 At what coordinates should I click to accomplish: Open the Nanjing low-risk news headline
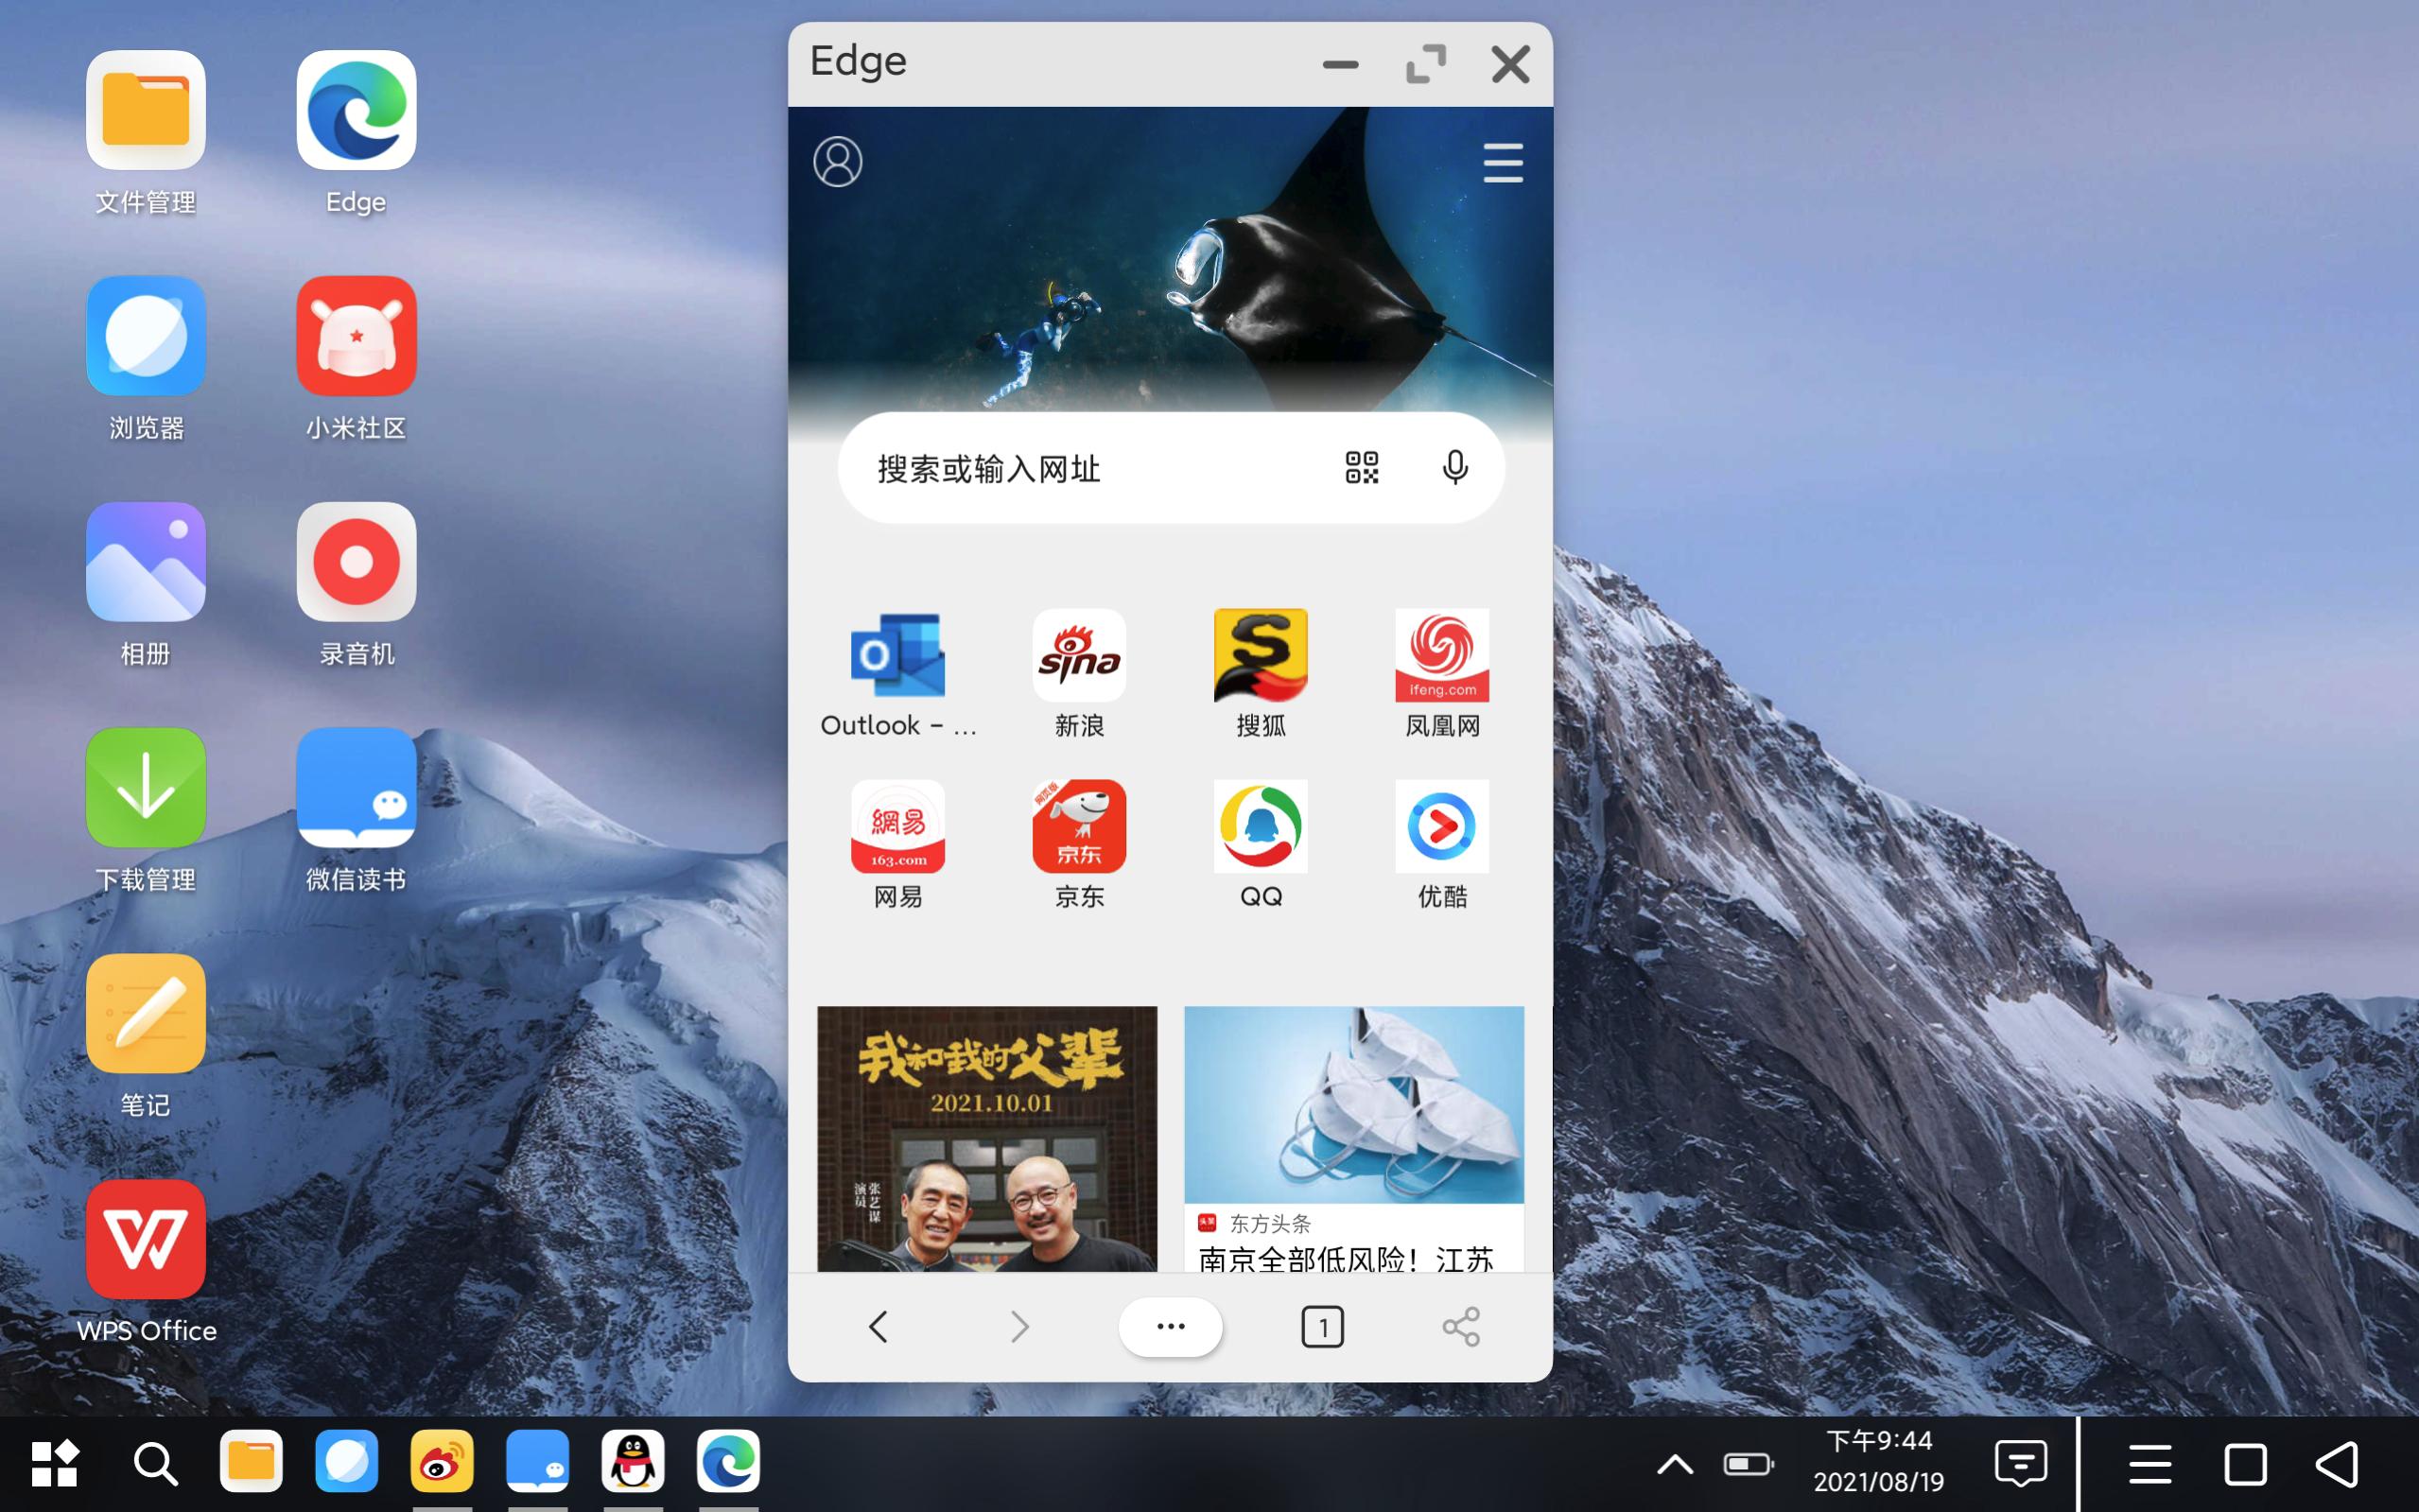point(1345,1258)
